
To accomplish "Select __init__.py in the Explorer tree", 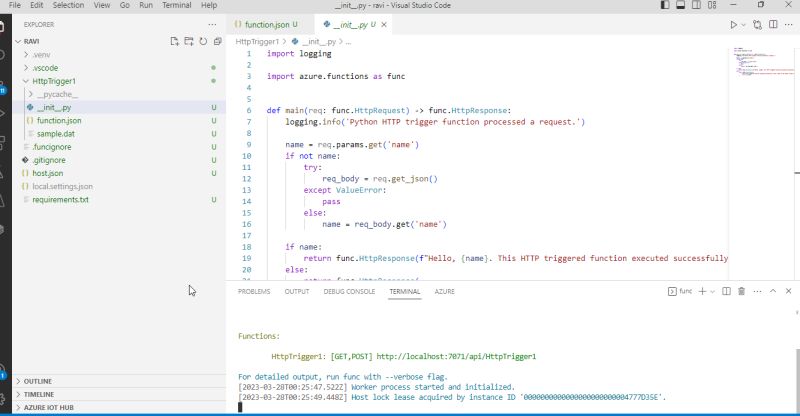I will 118,108.
